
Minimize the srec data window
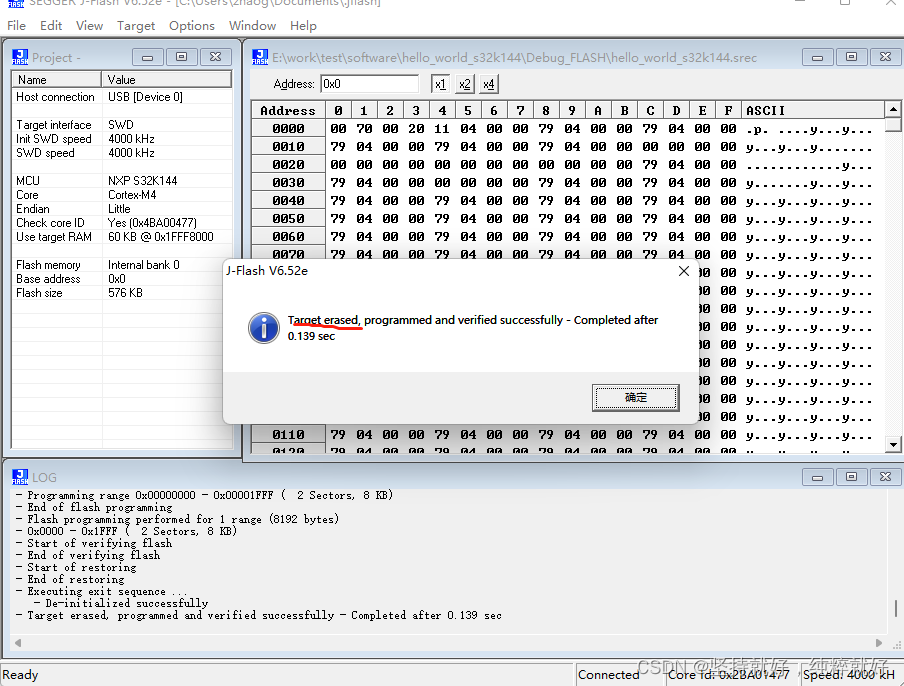pos(818,57)
